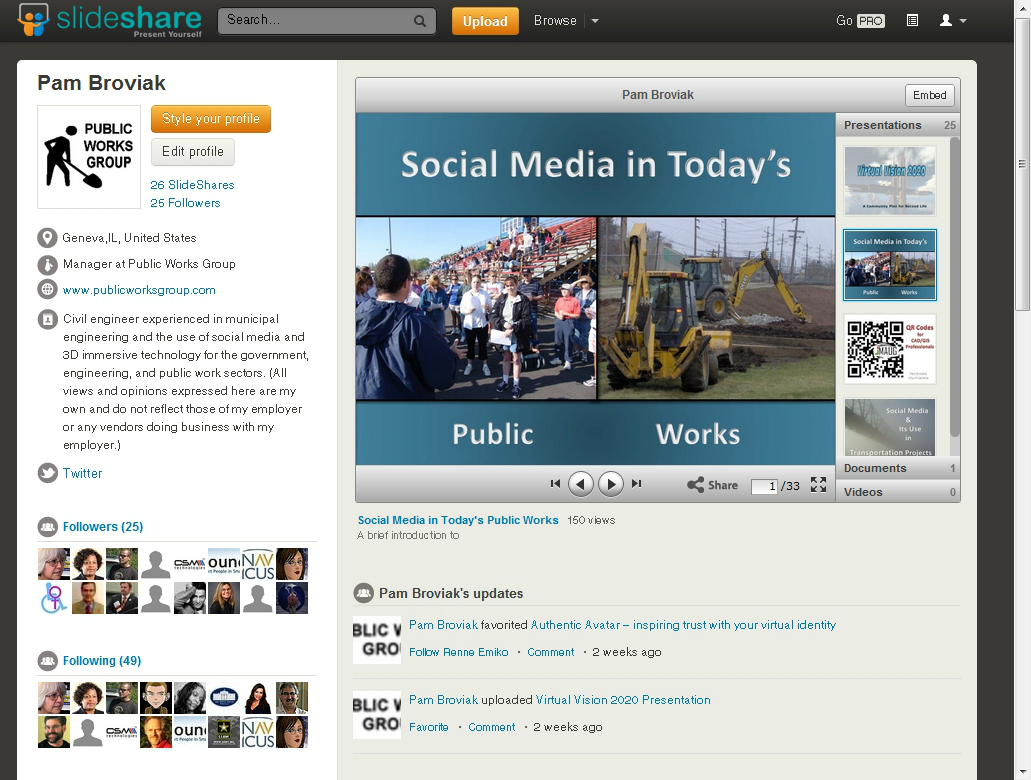Click the CSM follower avatar in Followers
1031x780 pixels.
190,564
